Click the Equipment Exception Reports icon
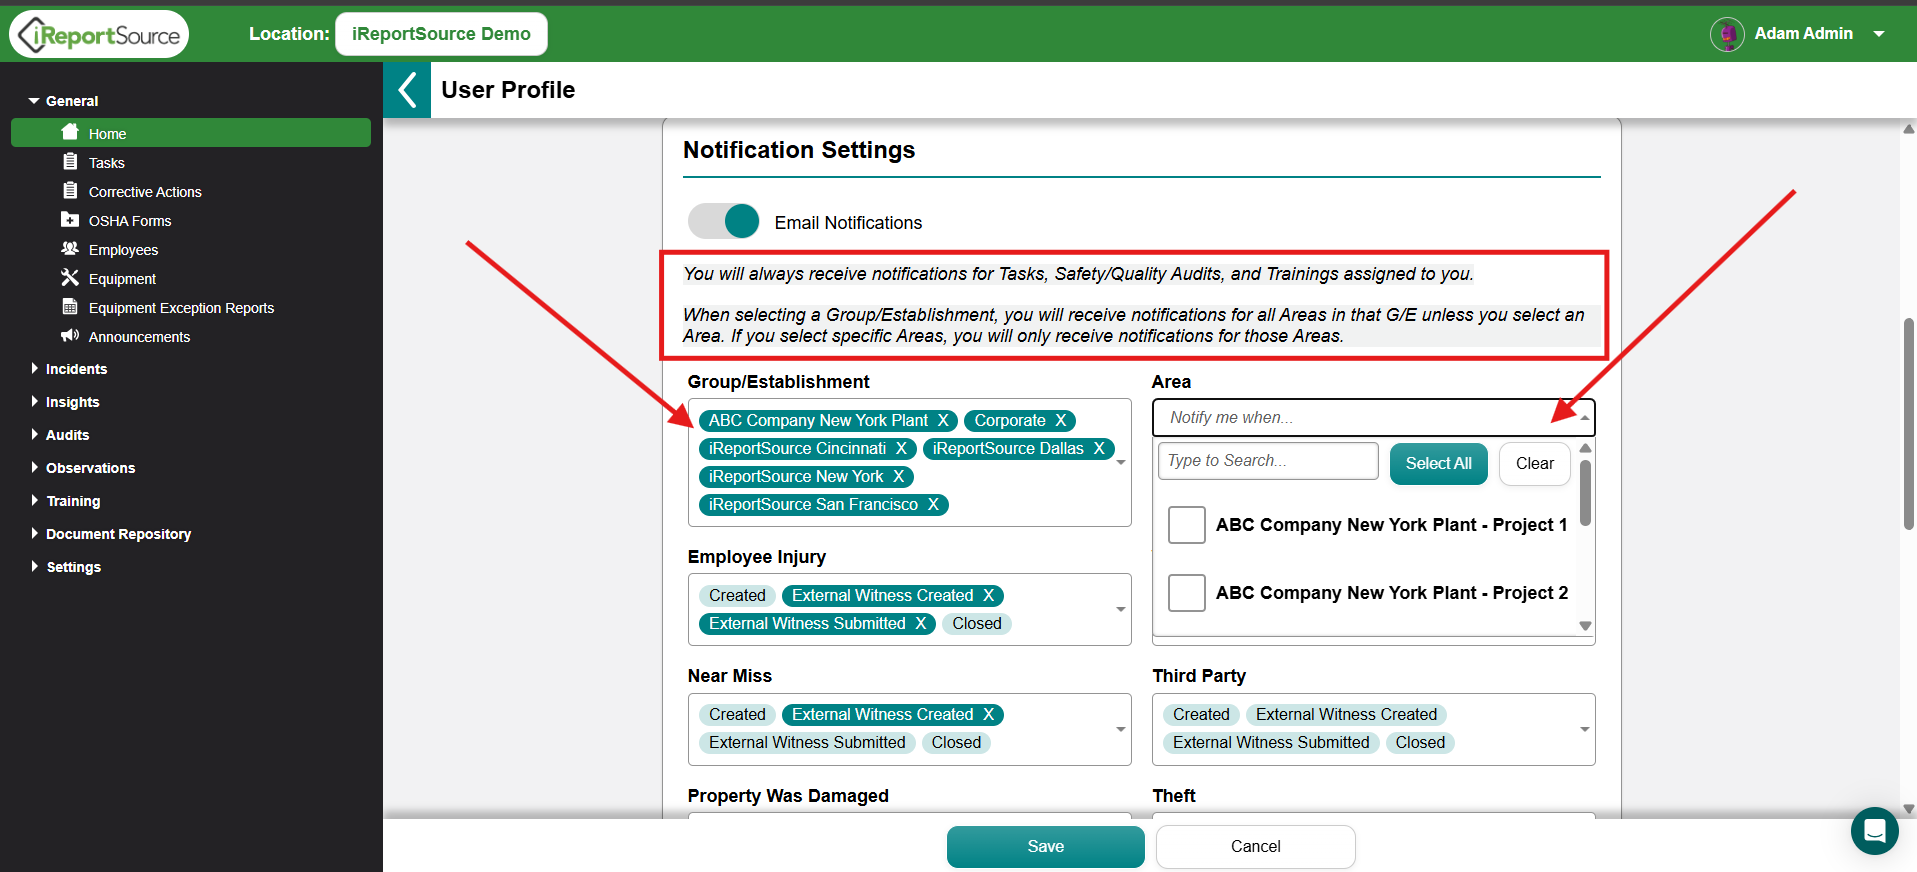Viewport: 1917px width, 872px height. coord(70,307)
